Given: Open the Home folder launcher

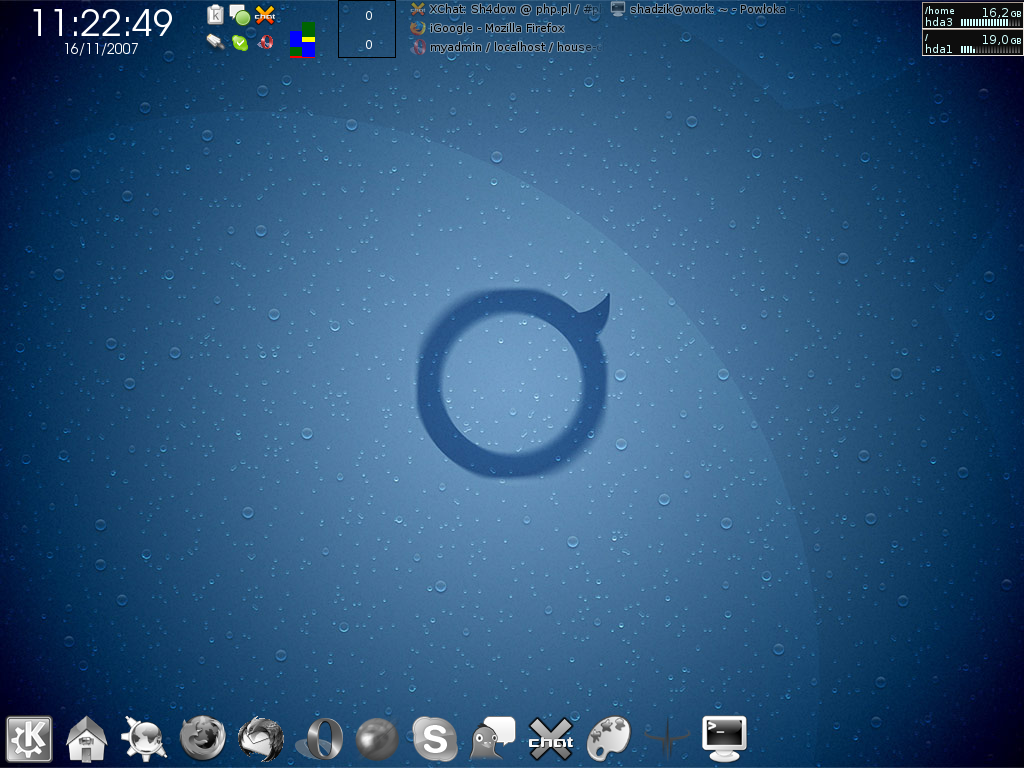Looking at the screenshot, I should pos(86,739).
